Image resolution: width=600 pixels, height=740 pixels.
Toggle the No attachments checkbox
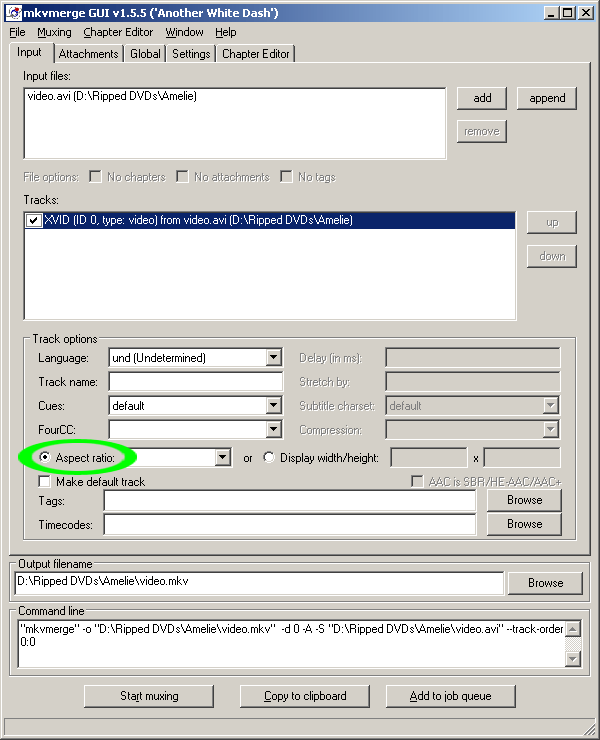(x=182, y=177)
